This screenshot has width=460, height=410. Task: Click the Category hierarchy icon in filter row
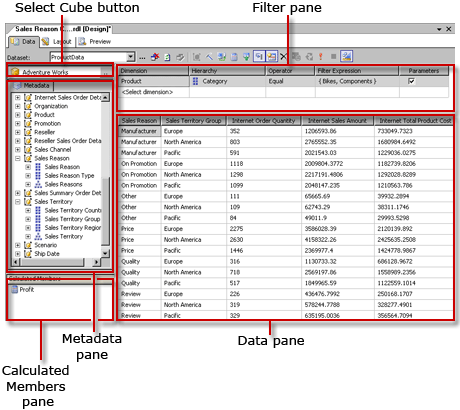(x=195, y=81)
